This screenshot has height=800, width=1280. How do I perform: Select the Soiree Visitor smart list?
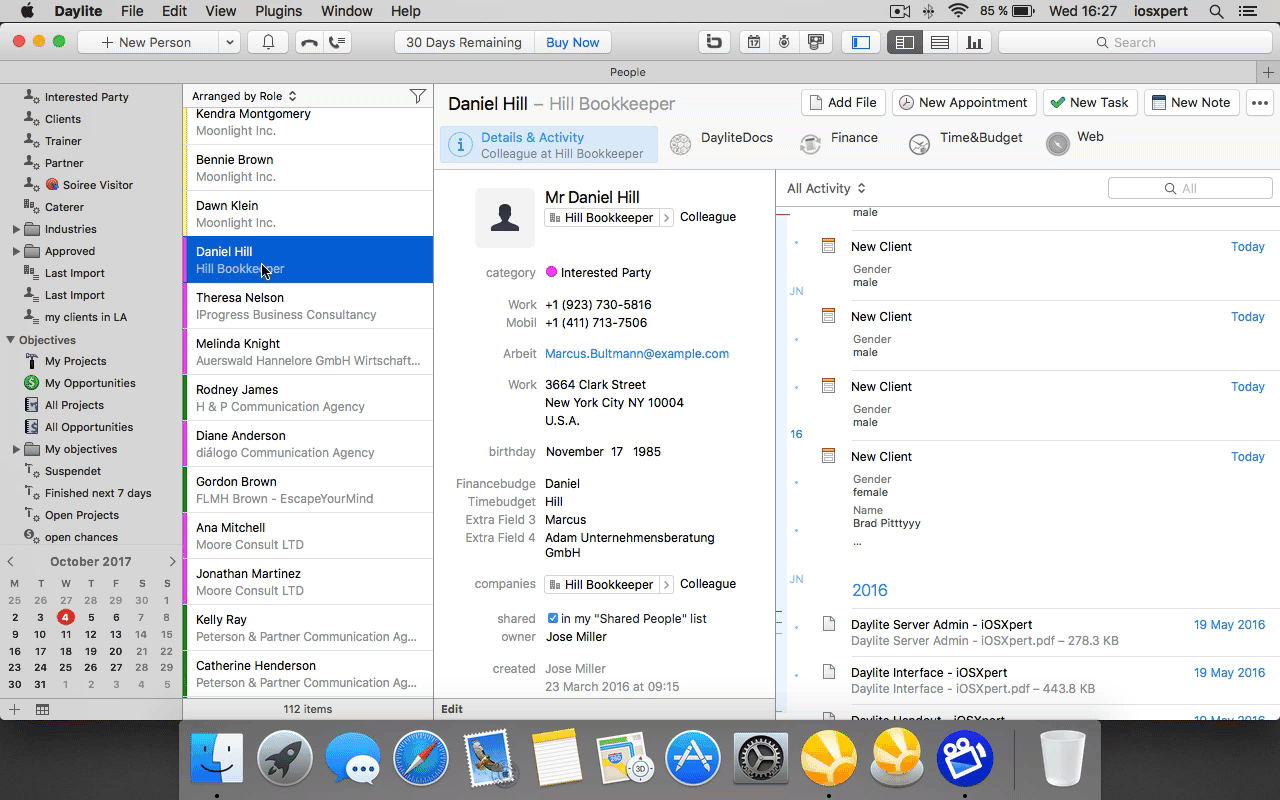98,185
